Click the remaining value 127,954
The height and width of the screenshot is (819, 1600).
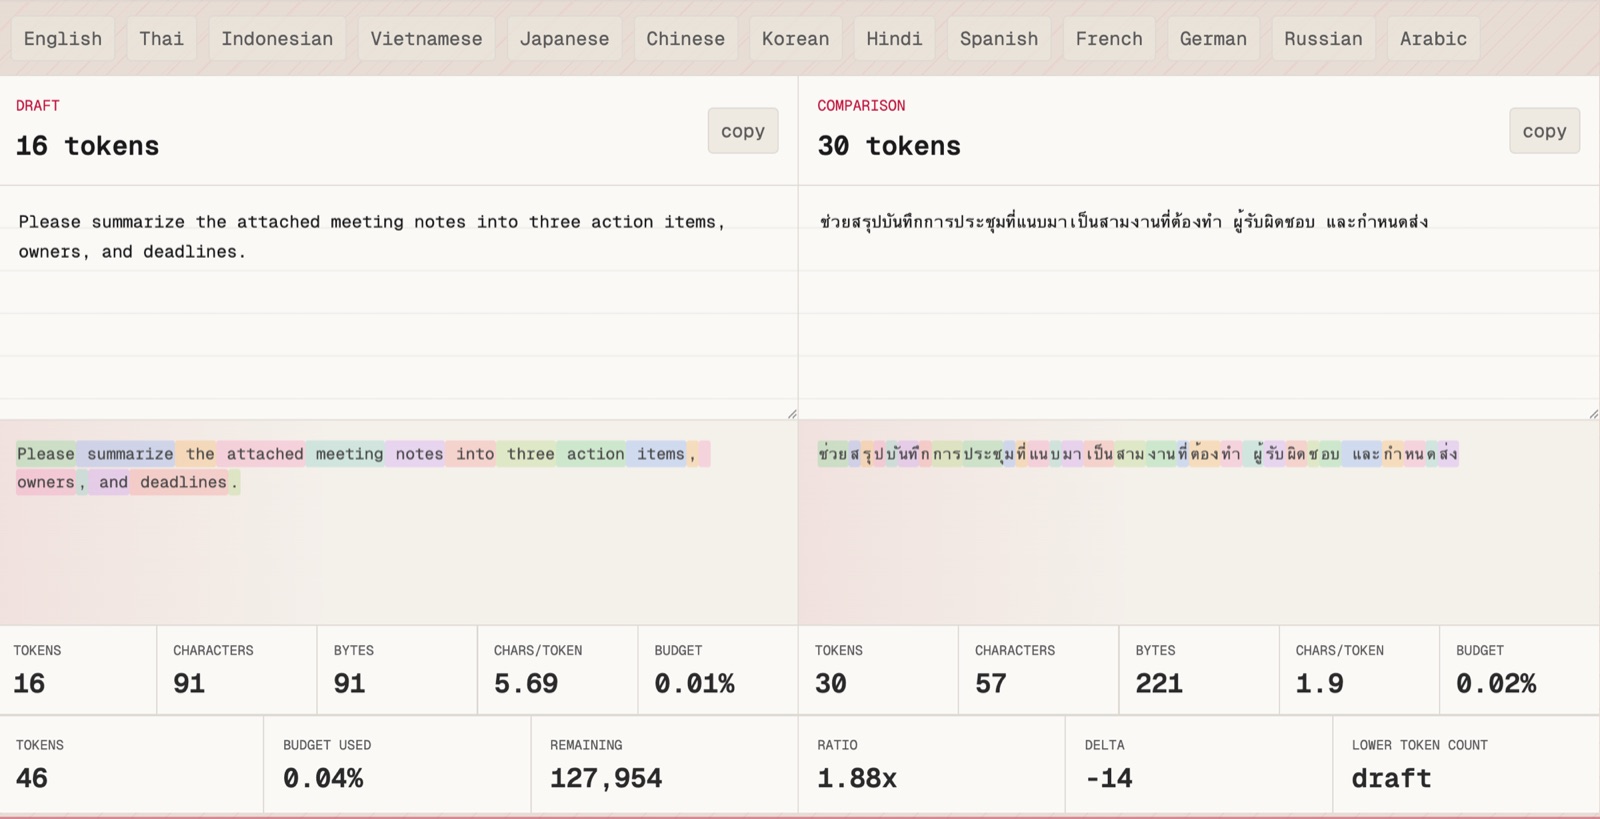(606, 778)
